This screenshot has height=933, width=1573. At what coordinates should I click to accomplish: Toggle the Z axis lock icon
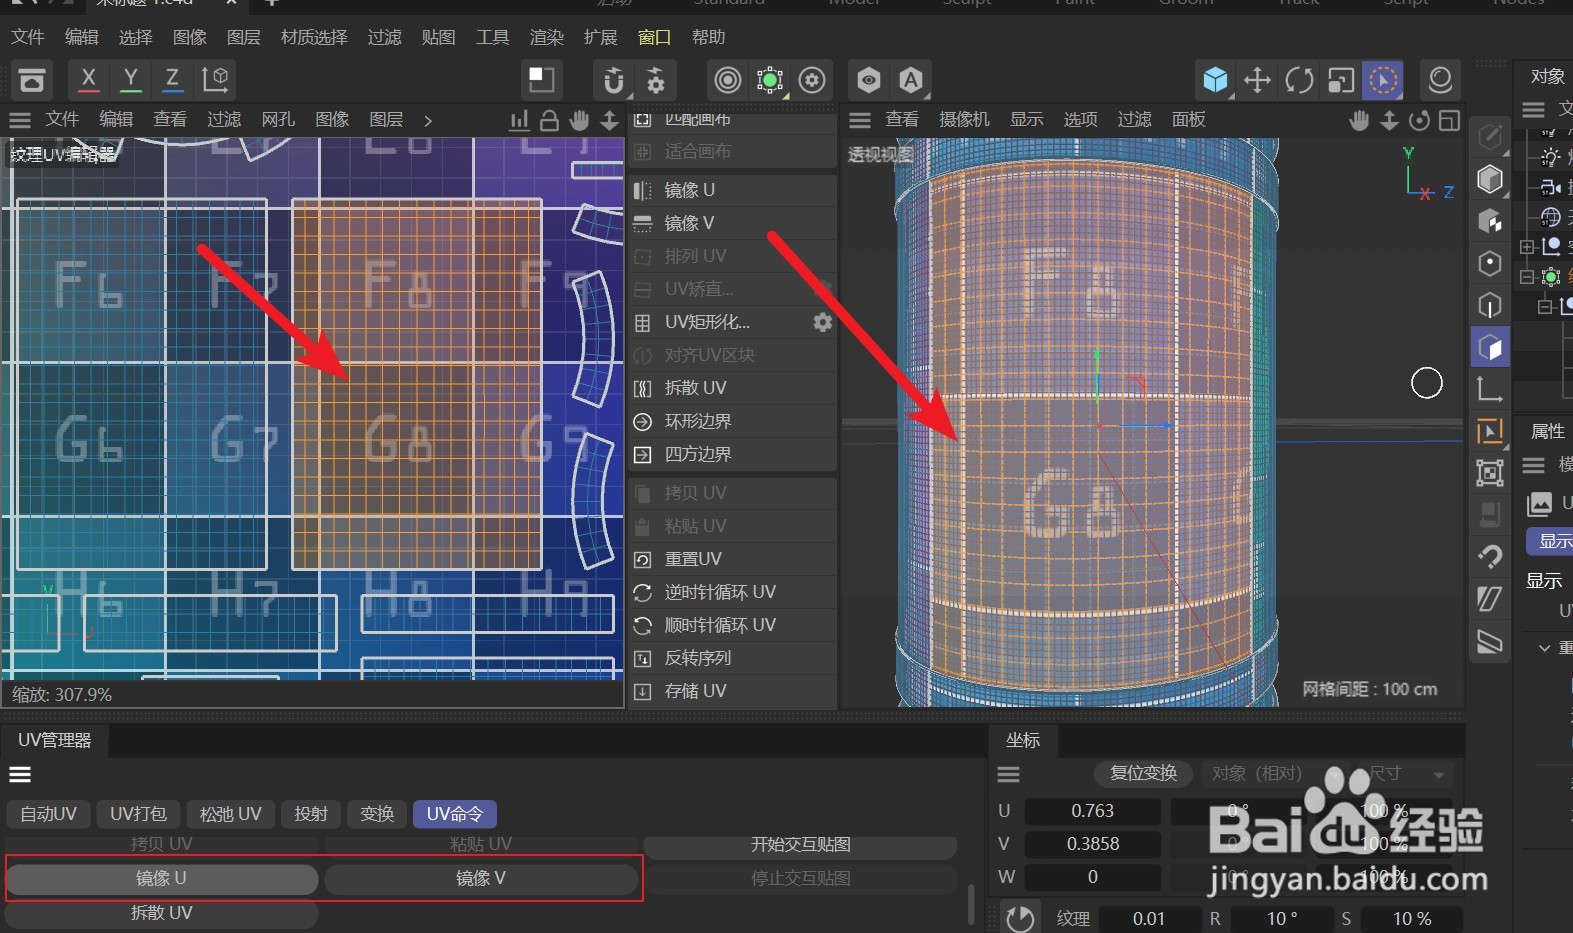(x=172, y=79)
